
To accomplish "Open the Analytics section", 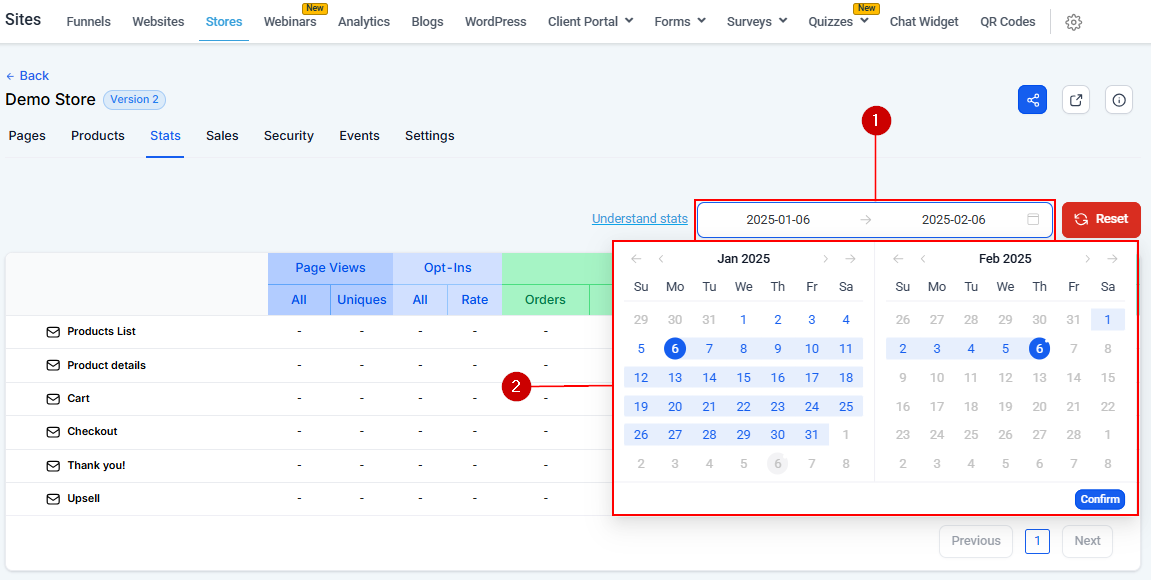I will 364,21.
